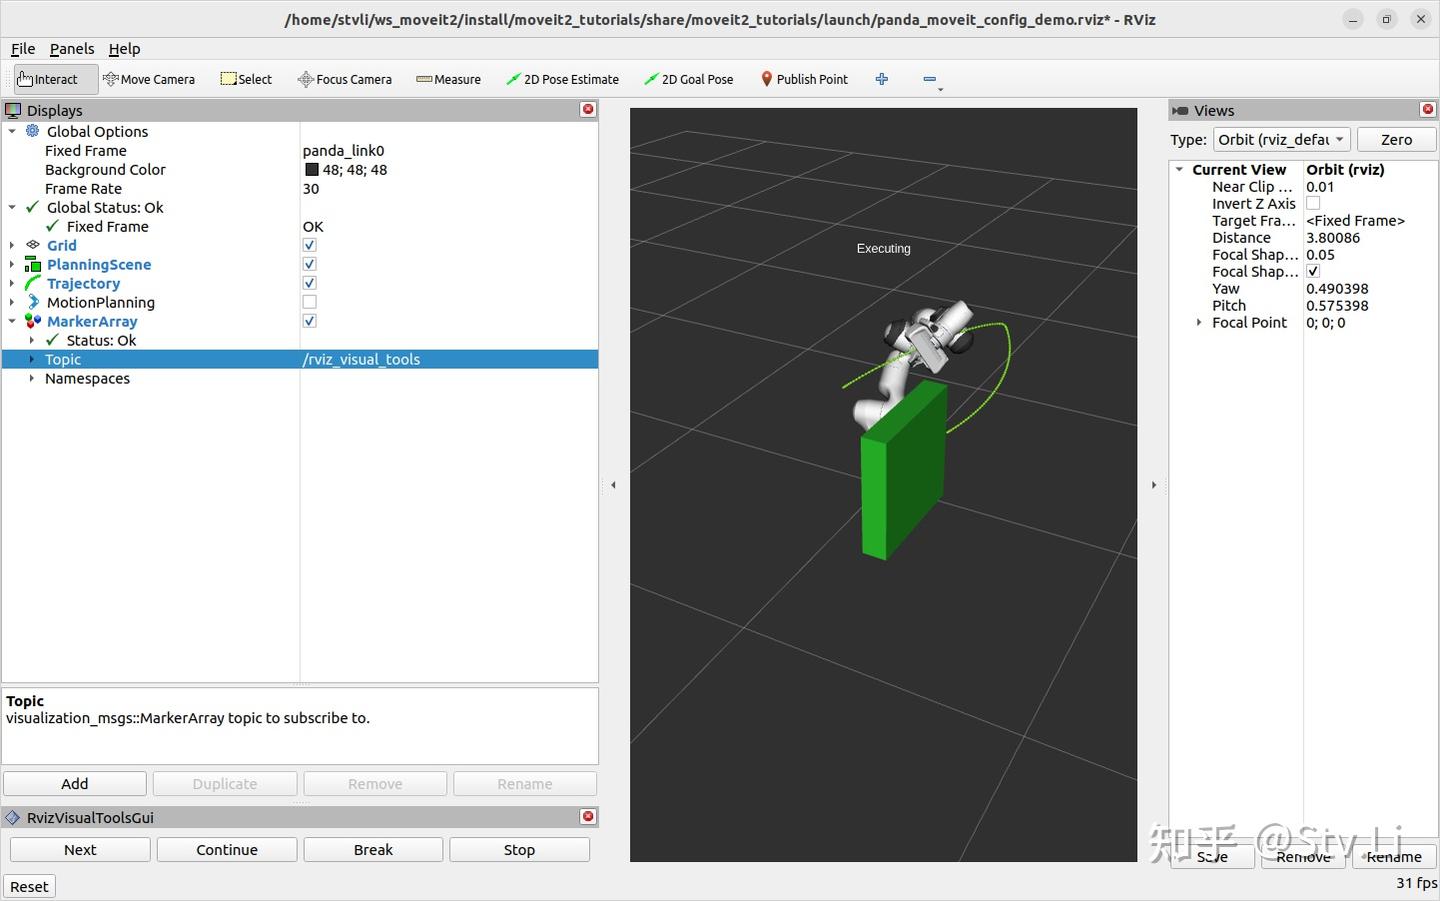Enable the MotionPlanning display

309,302
